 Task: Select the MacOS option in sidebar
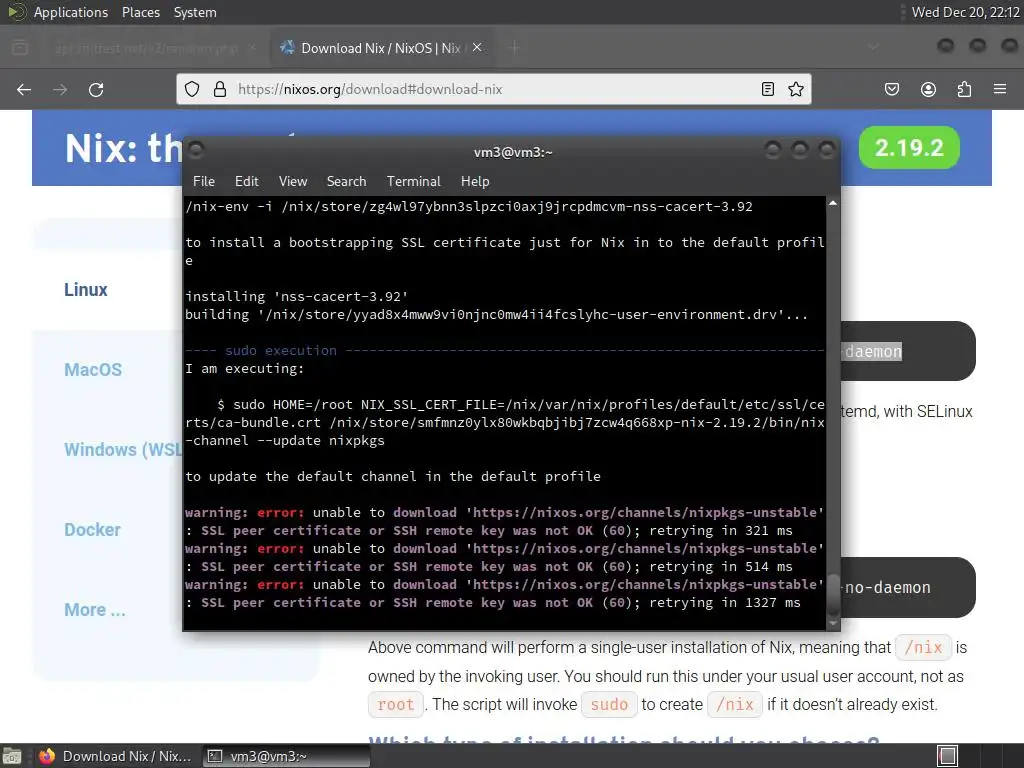pos(93,370)
